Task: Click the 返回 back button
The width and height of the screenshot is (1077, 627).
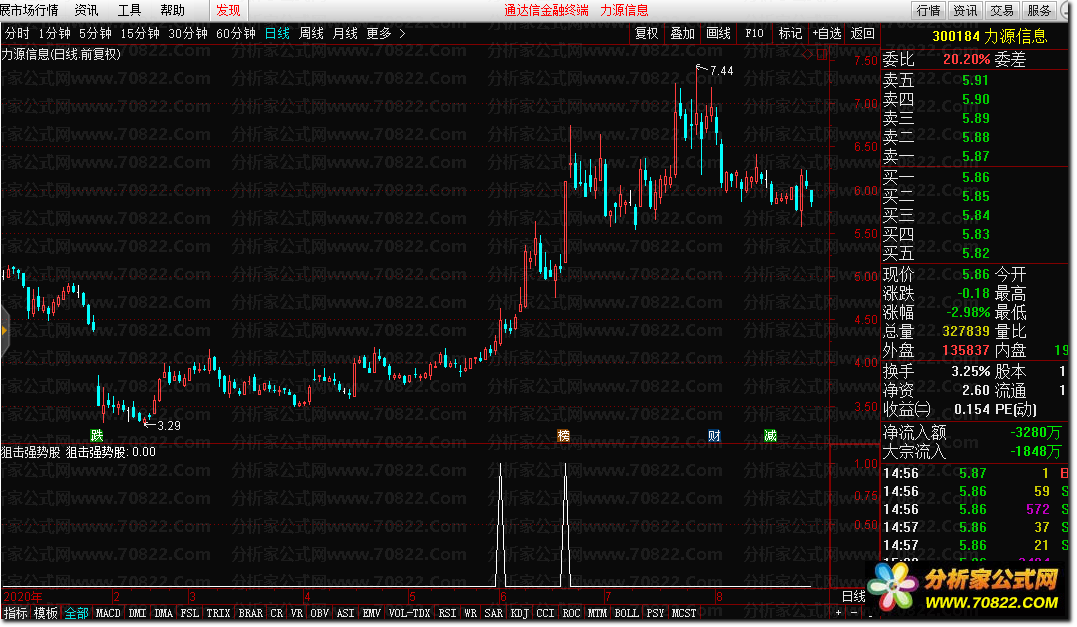Action: pos(863,33)
